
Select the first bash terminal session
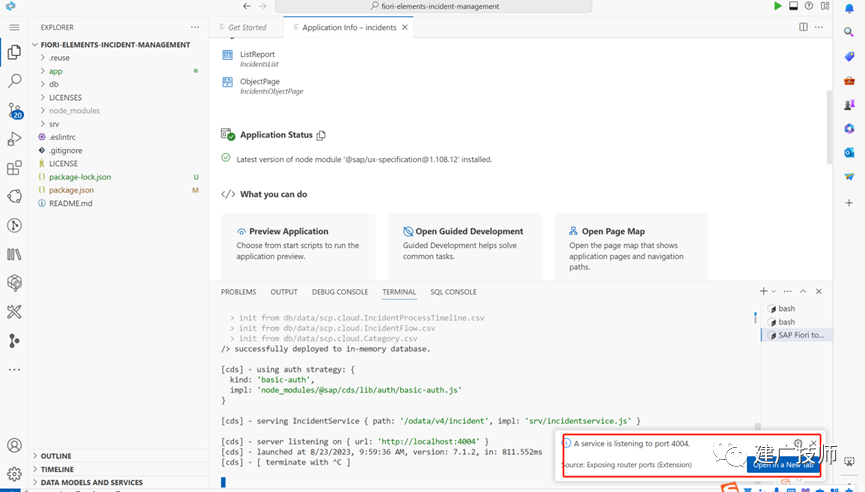click(x=797, y=308)
